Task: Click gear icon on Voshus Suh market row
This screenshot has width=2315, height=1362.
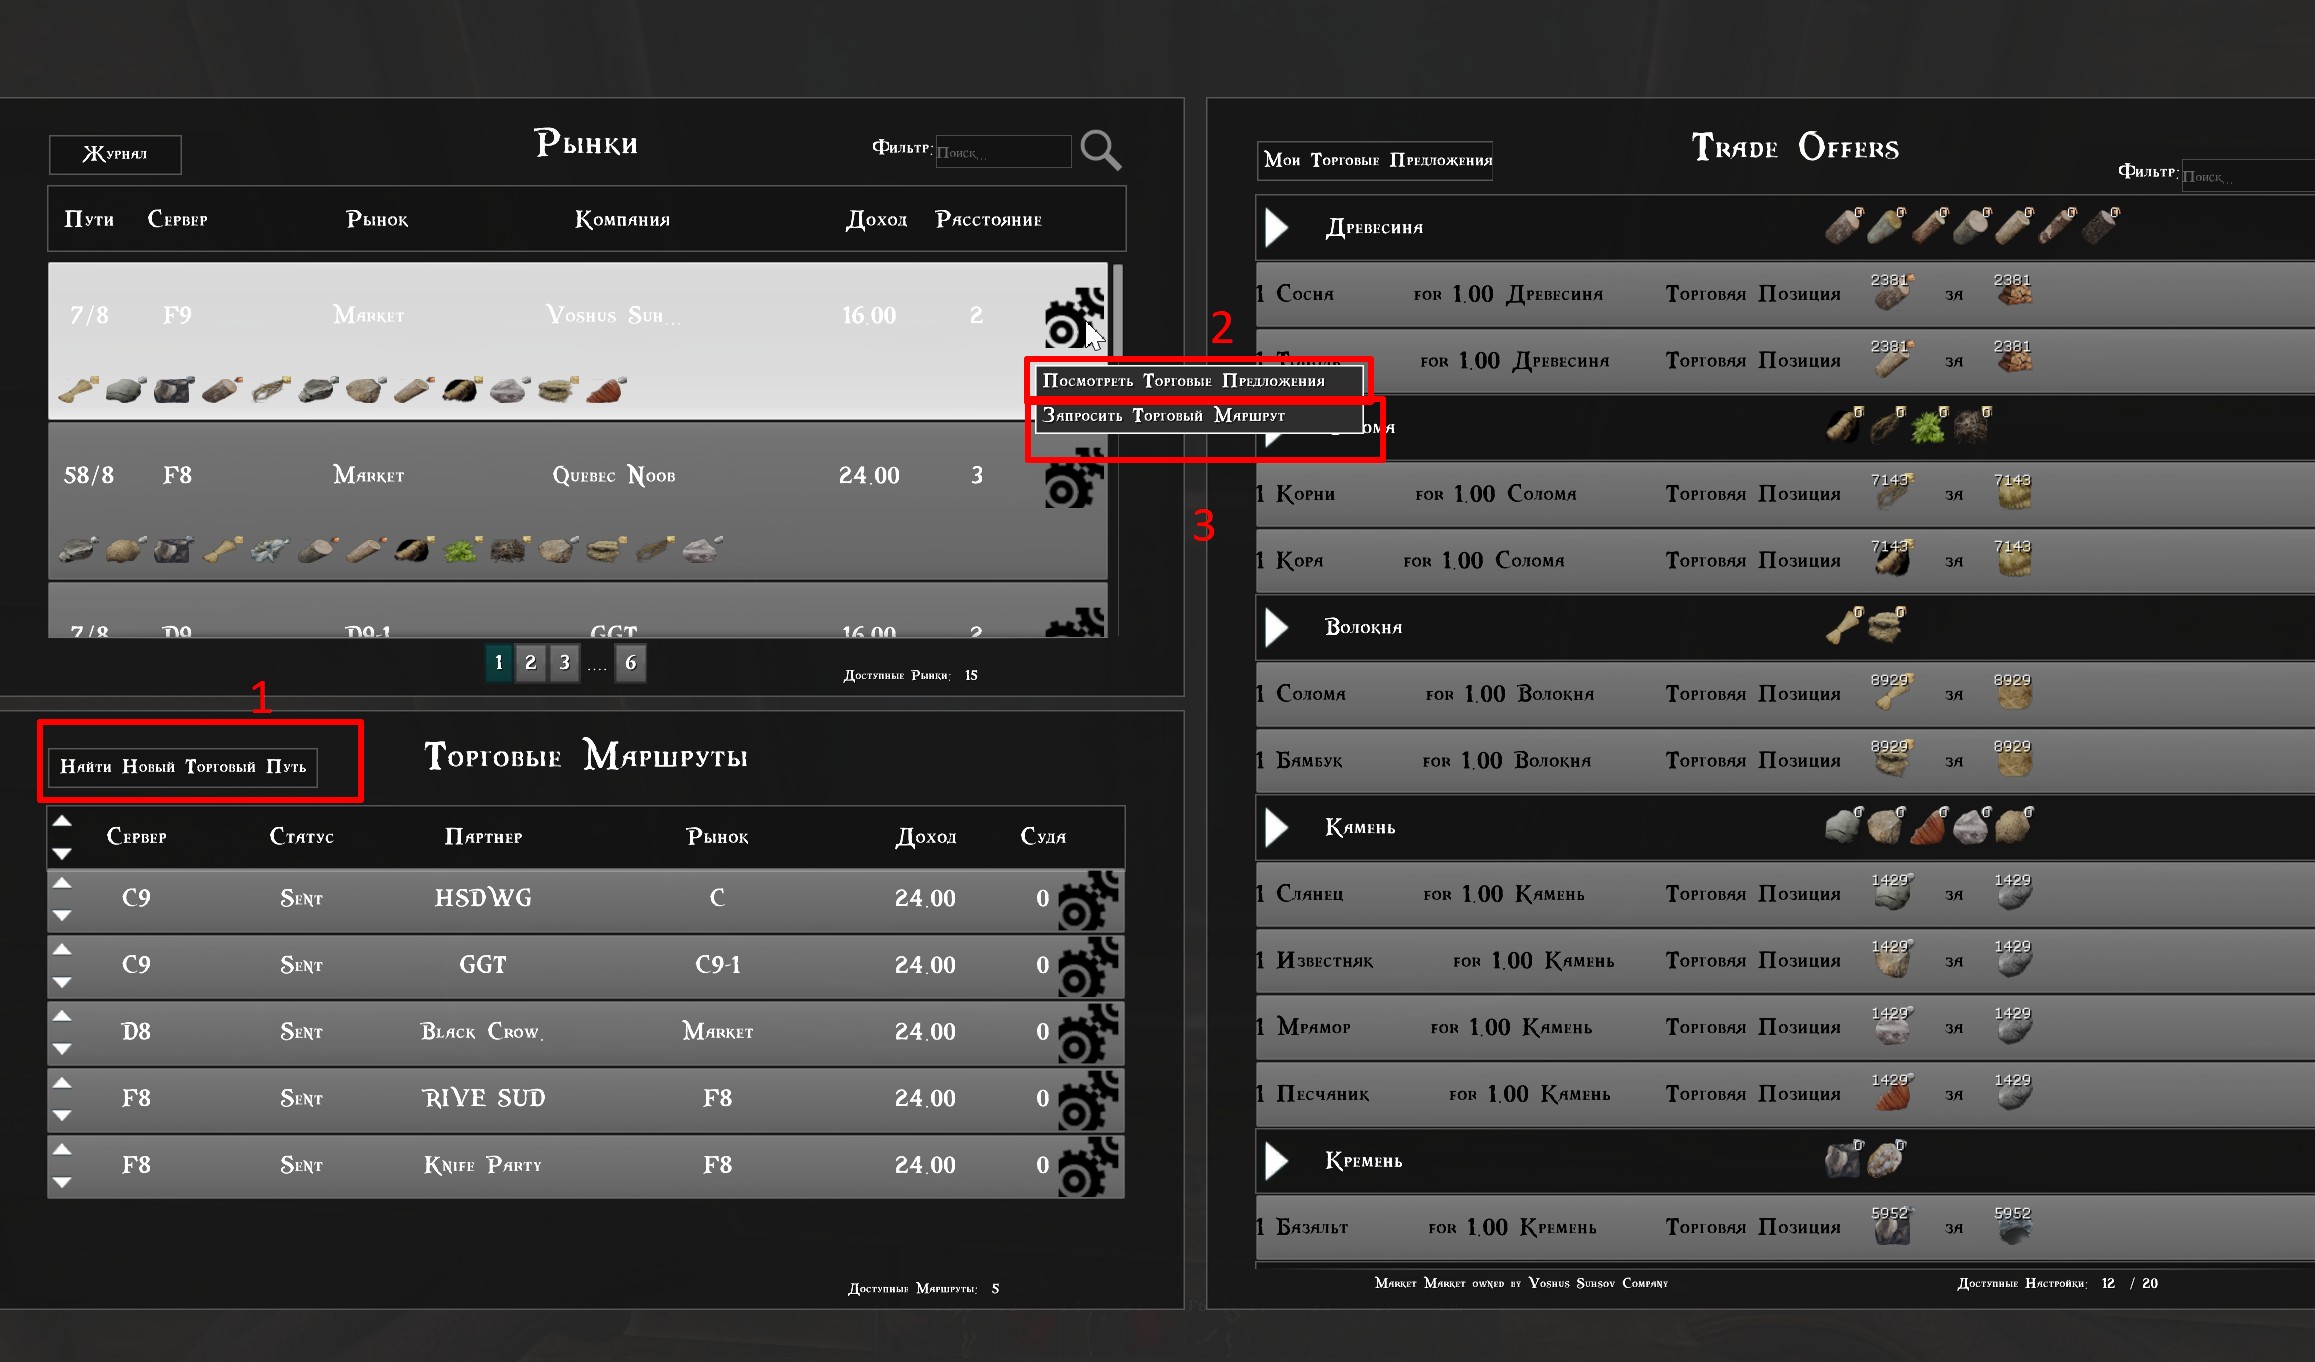Action: [1072, 318]
